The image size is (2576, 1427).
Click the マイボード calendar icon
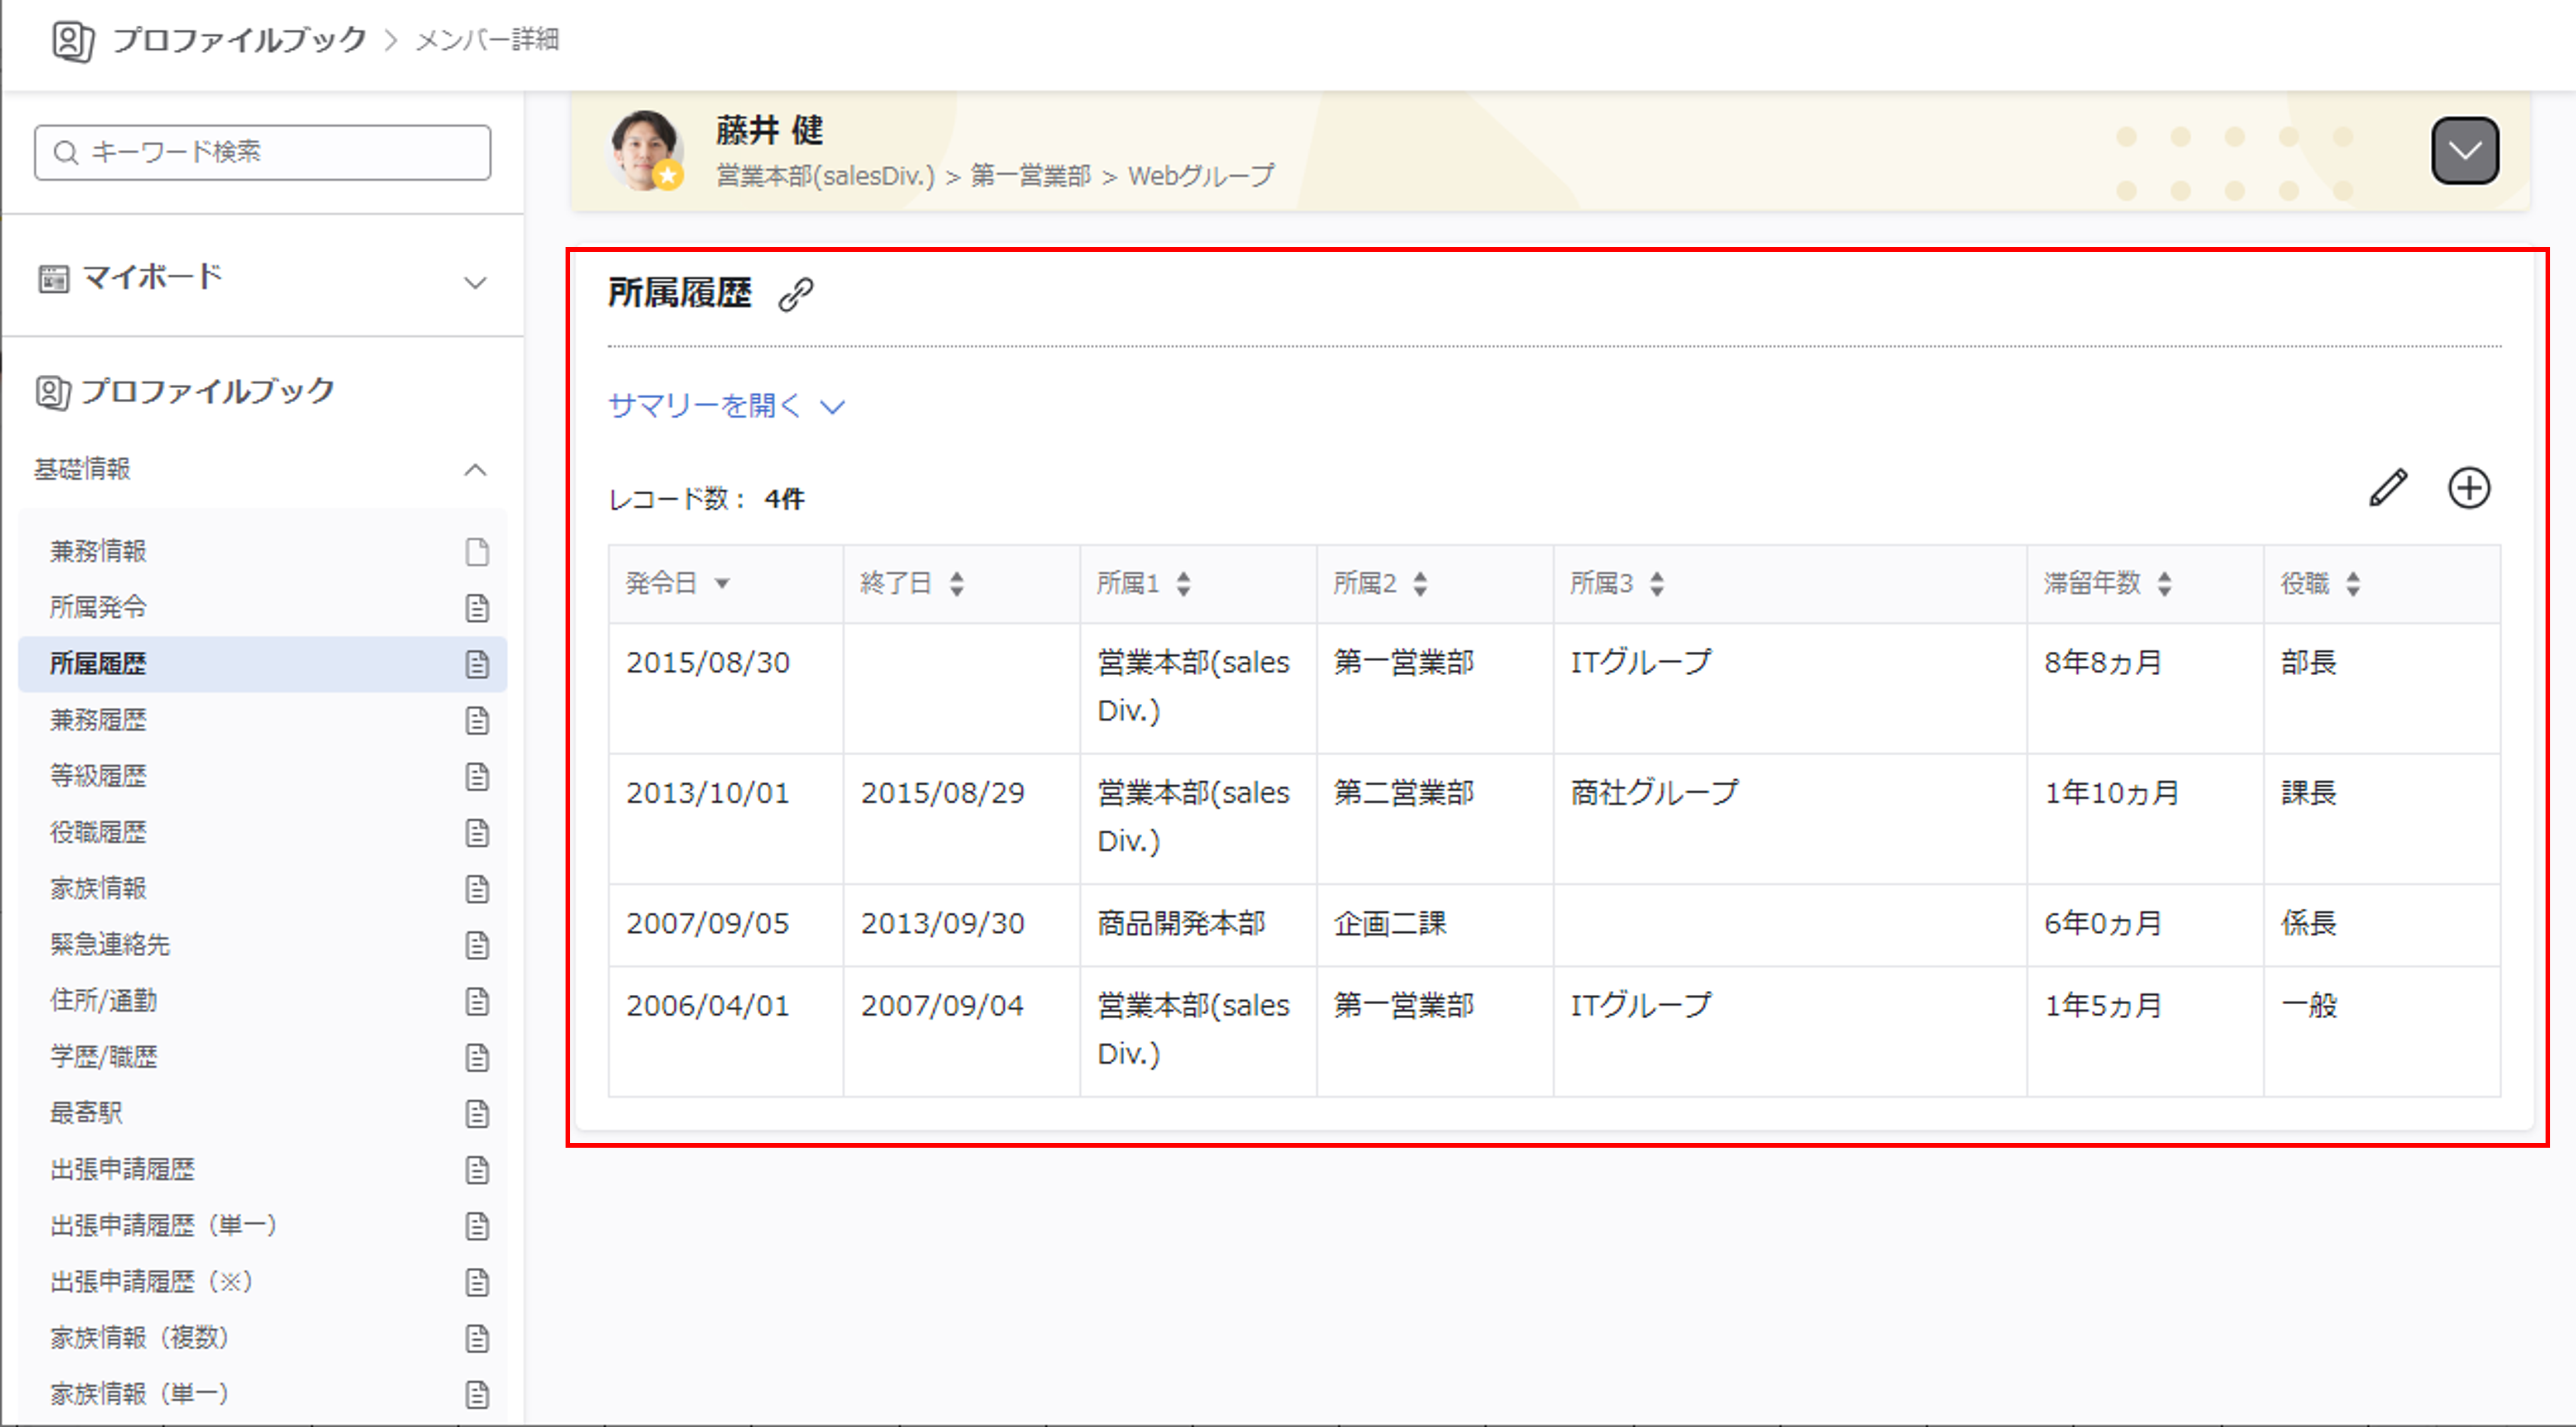tap(53, 279)
